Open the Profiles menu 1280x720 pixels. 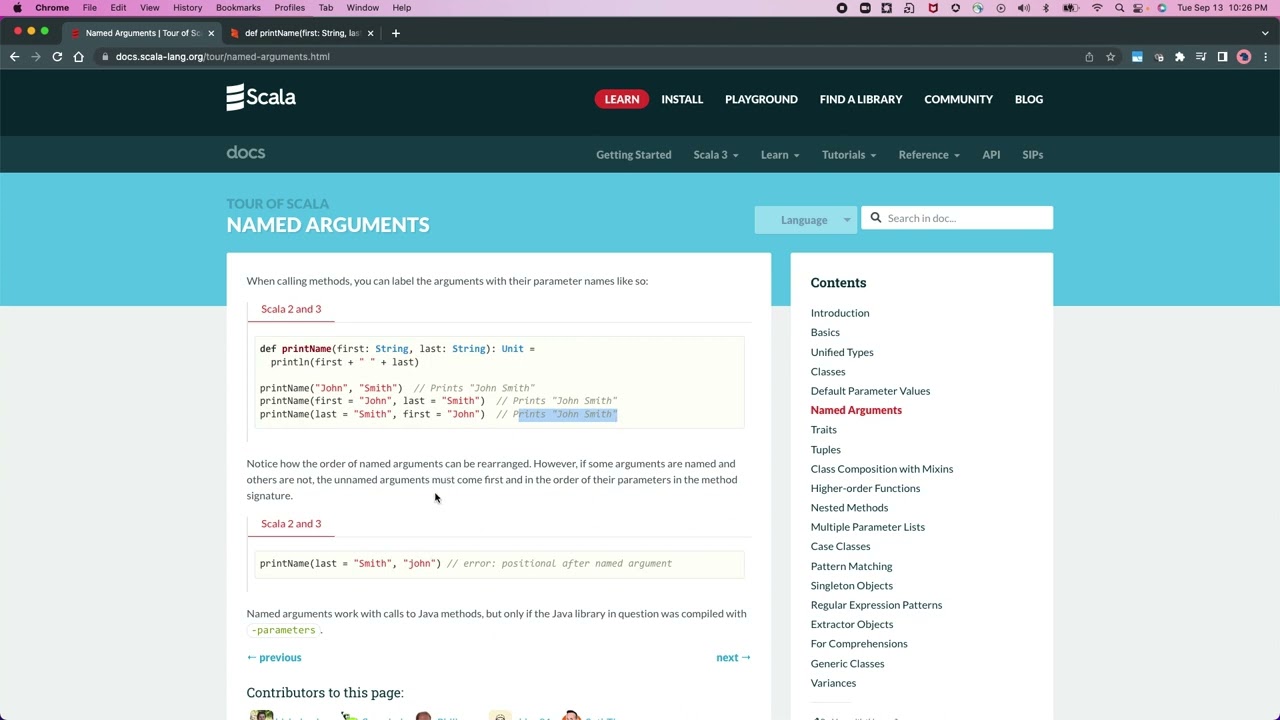click(289, 8)
